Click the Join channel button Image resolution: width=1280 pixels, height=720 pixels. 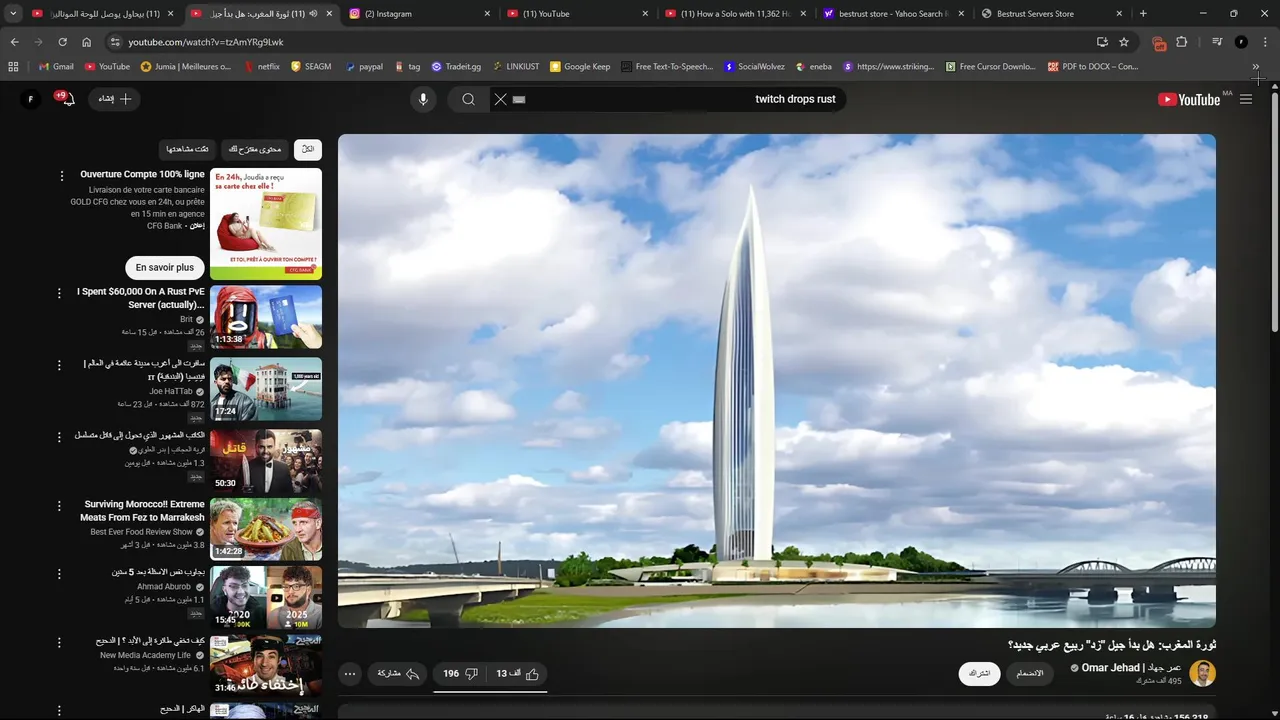coord(1030,673)
